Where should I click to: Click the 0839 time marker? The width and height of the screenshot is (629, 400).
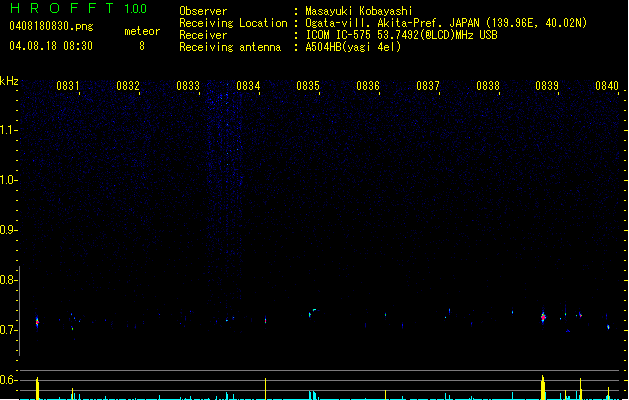[x=547, y=86]
